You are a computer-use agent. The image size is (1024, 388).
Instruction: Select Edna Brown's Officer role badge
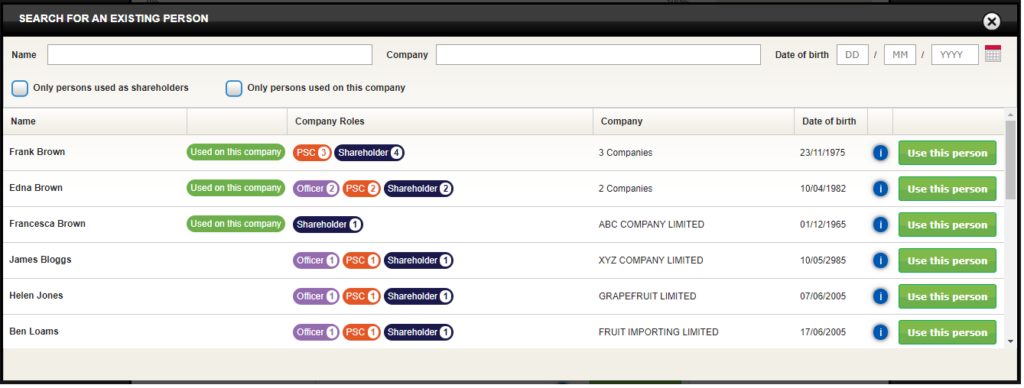316,189
